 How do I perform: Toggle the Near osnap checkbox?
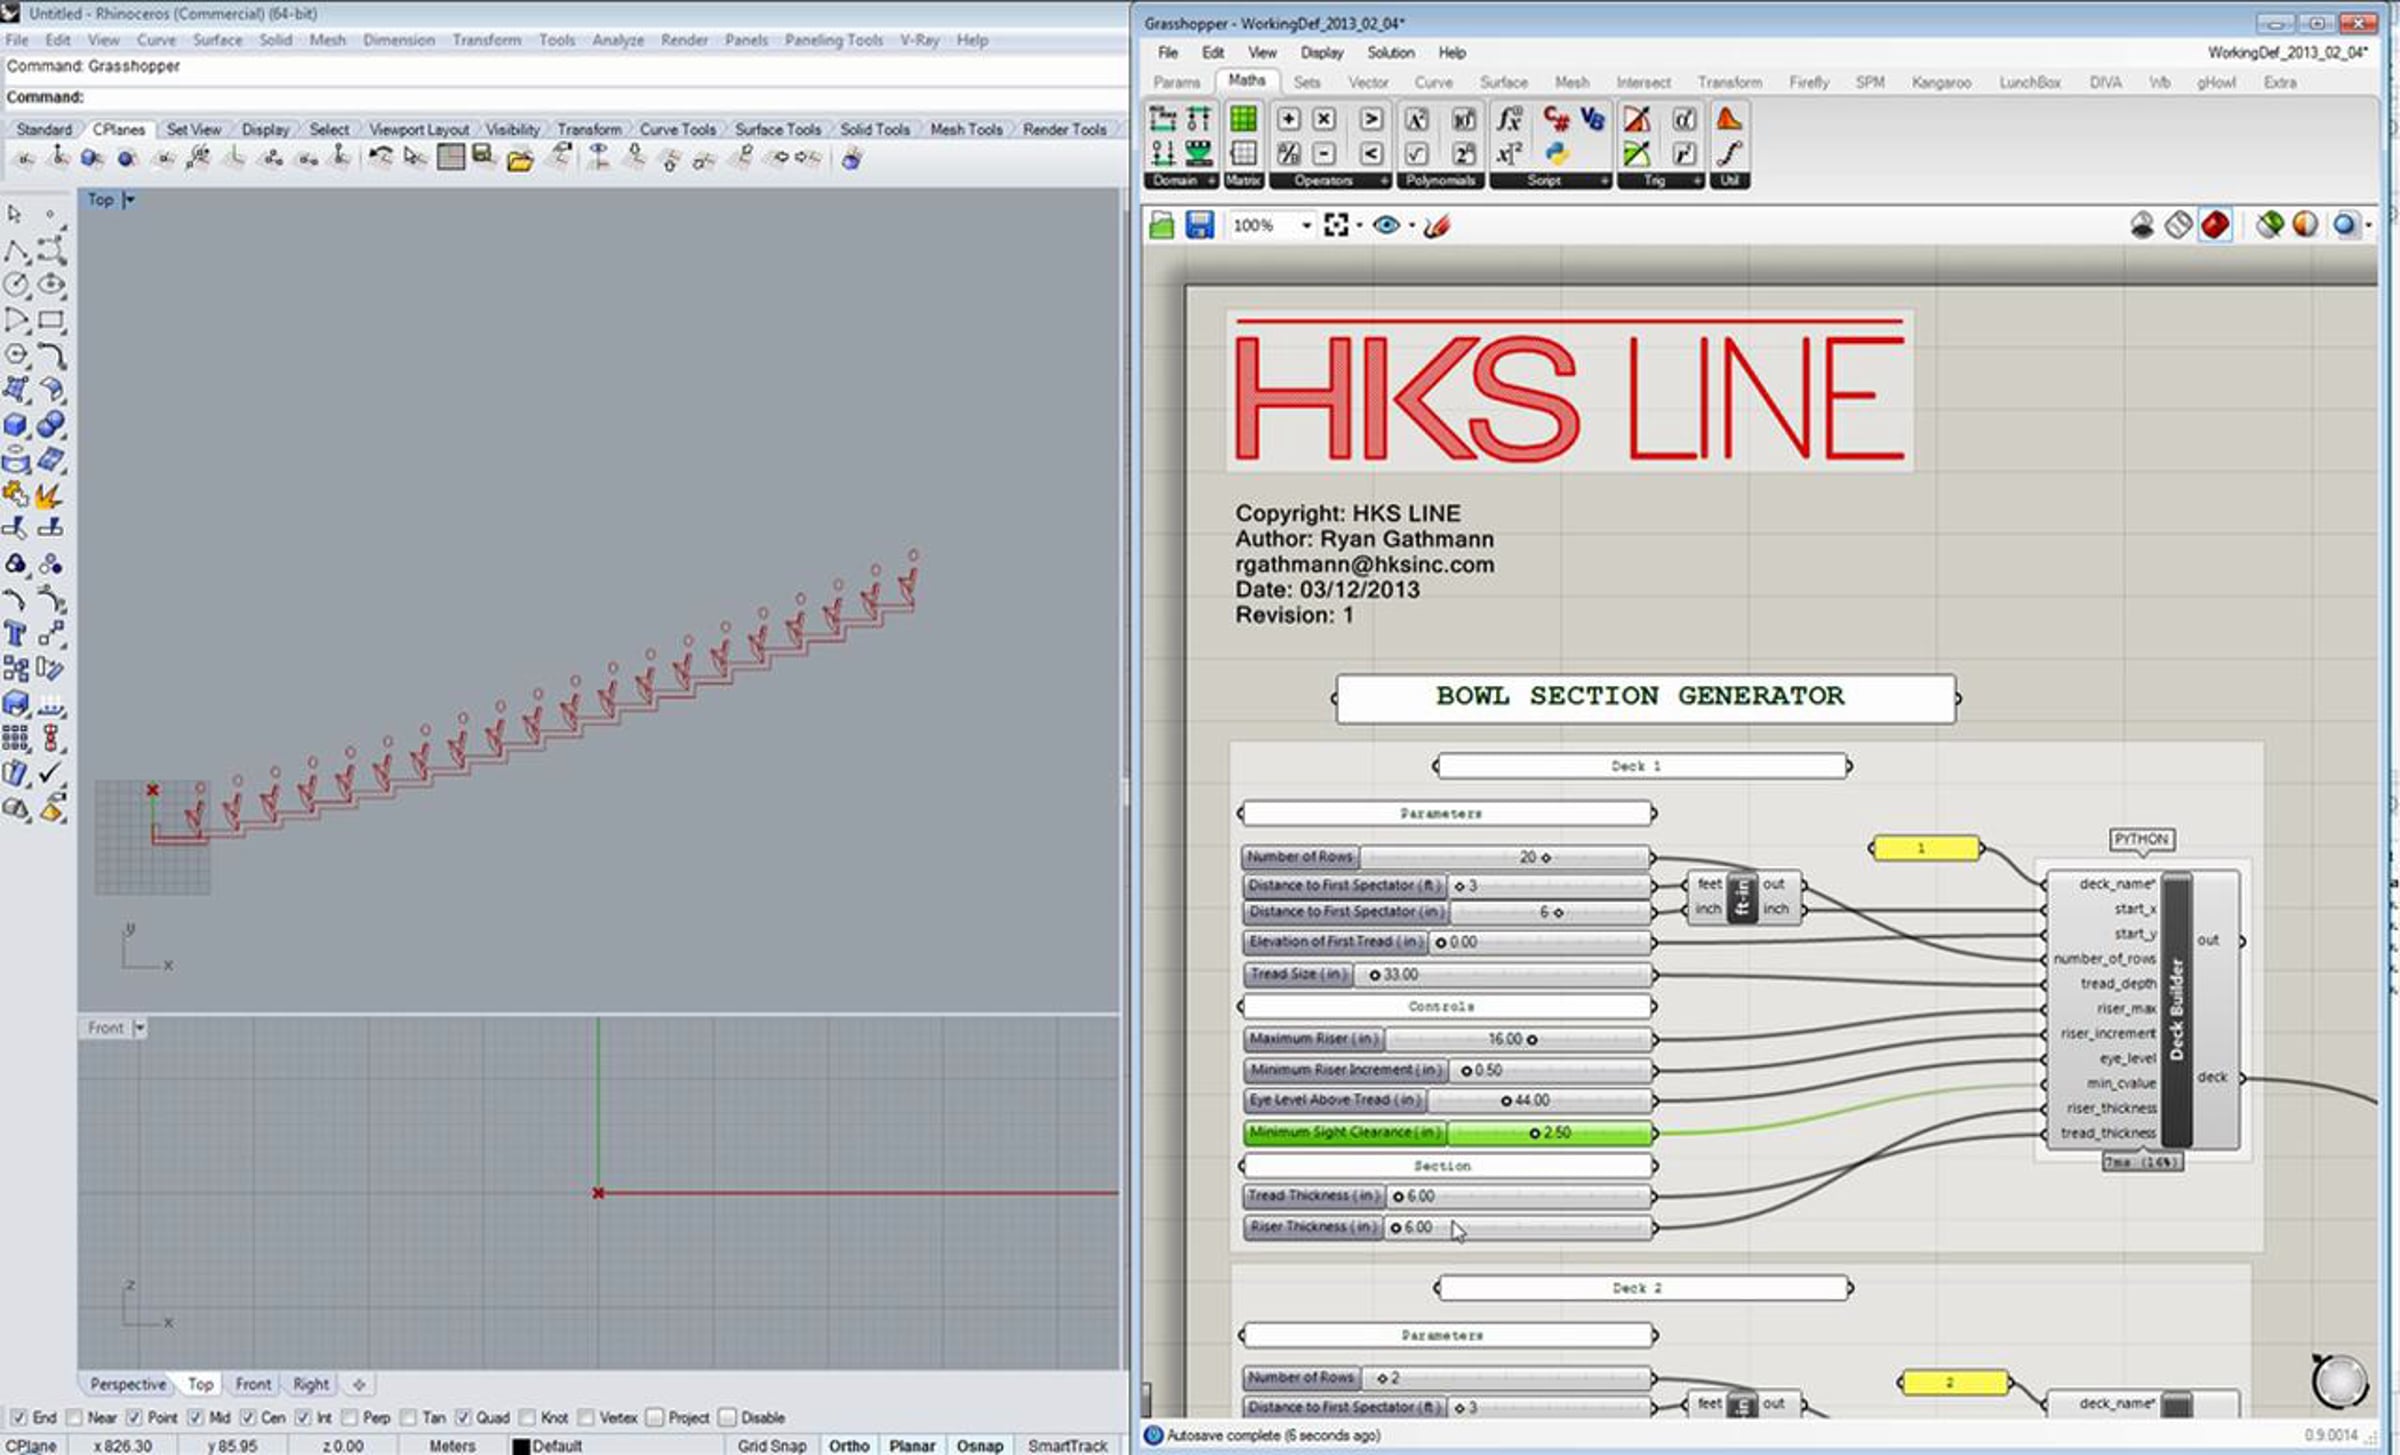click(x=73, y=1417)
